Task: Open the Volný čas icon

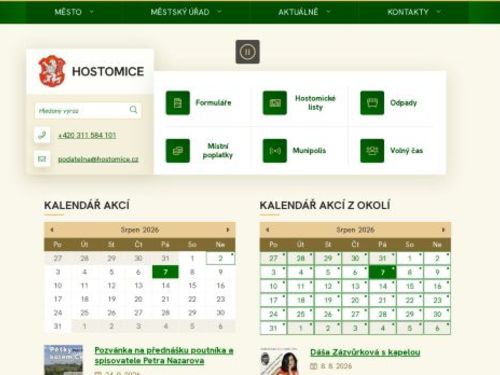Action: pyautogui.click(x=372, y=151)
